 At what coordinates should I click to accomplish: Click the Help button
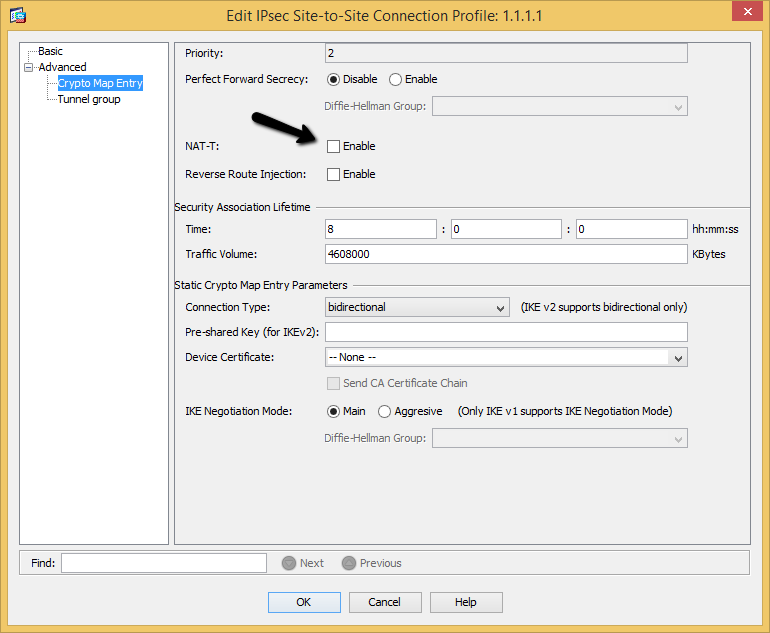pos(466,602)
